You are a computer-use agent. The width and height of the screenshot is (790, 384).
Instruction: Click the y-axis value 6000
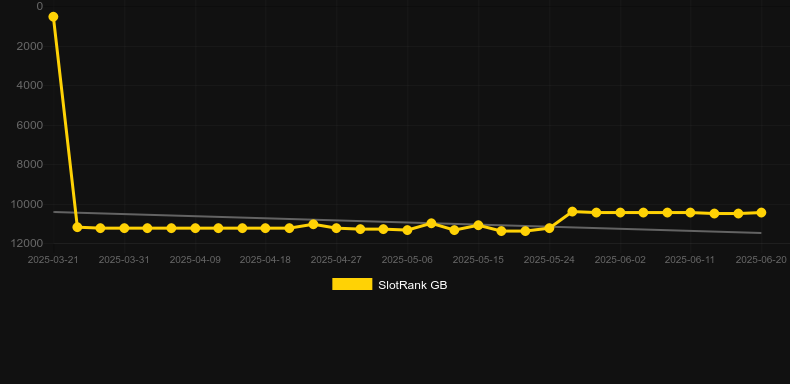[30, 125]
